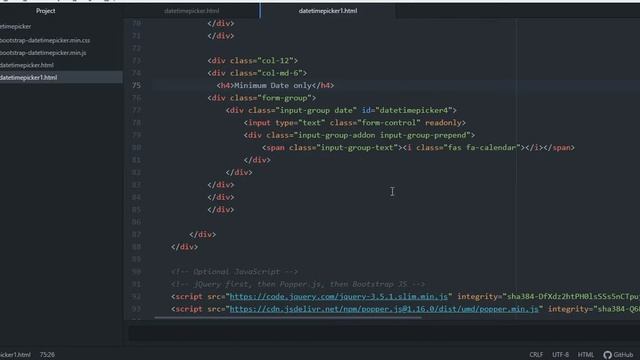640x360 pixels.
Task: Open bootstrap-datetimepicker.min.css in the tree
Action: (x=45, y=40)
